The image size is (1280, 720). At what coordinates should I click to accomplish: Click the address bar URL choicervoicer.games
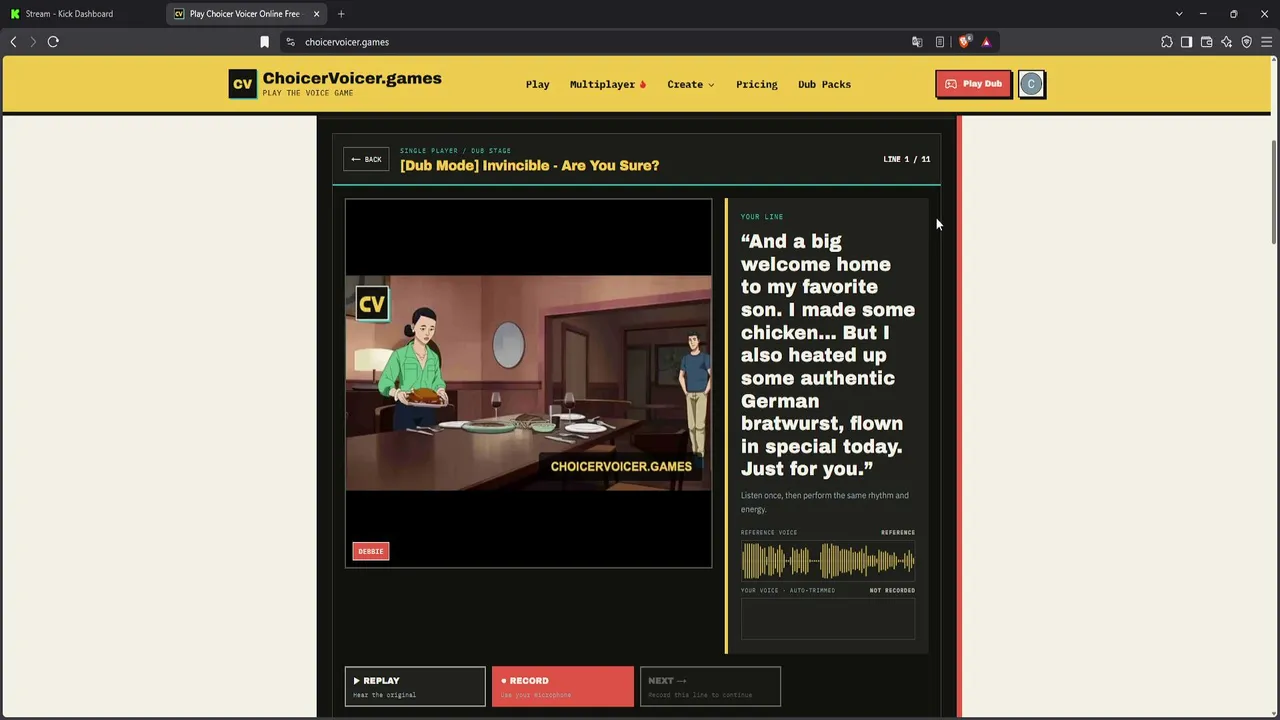click(347, 42)
